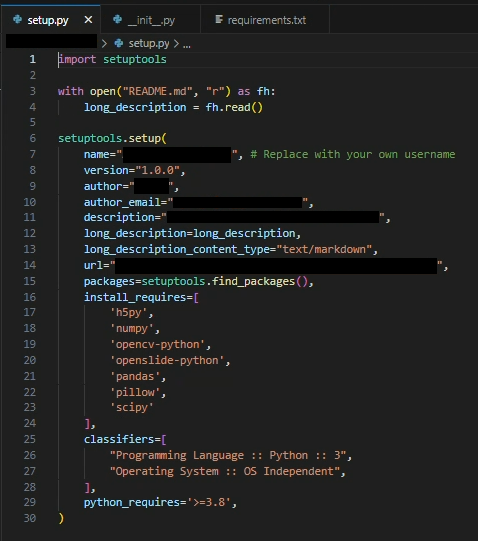
Task: Click the chevron after setup.py breadcrumb
Action: click(176, 43)
